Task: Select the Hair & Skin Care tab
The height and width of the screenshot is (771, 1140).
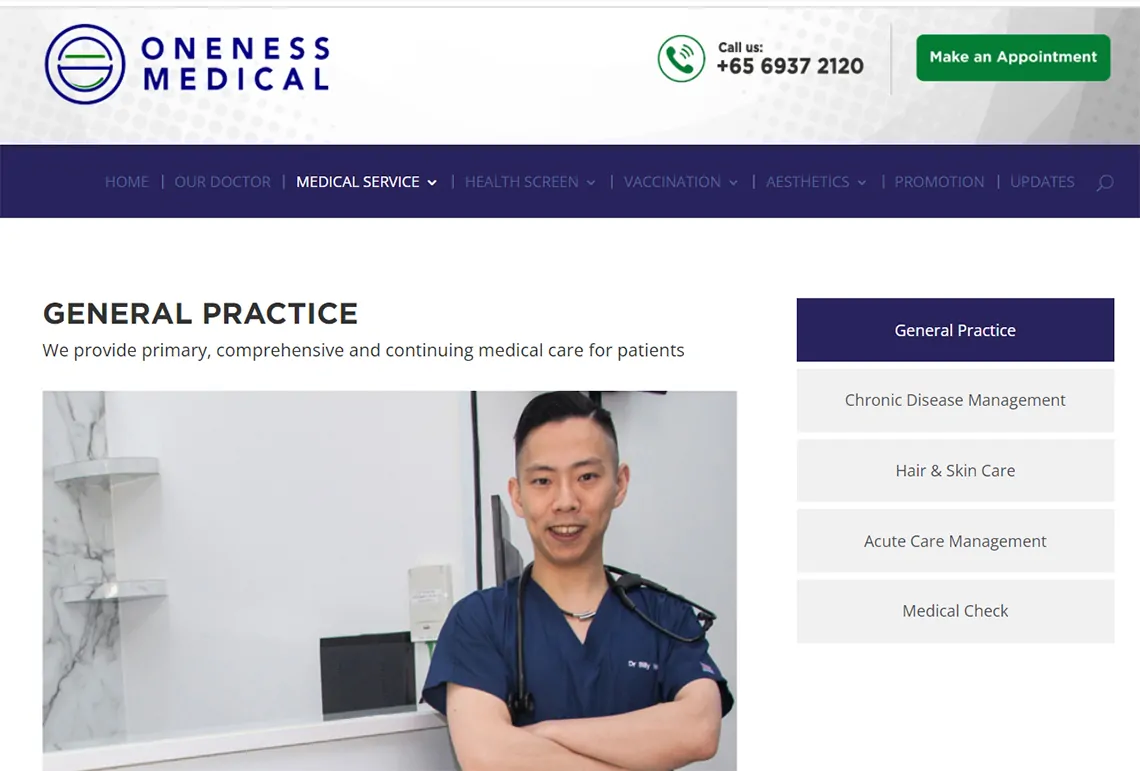Action: coord(955,471)
